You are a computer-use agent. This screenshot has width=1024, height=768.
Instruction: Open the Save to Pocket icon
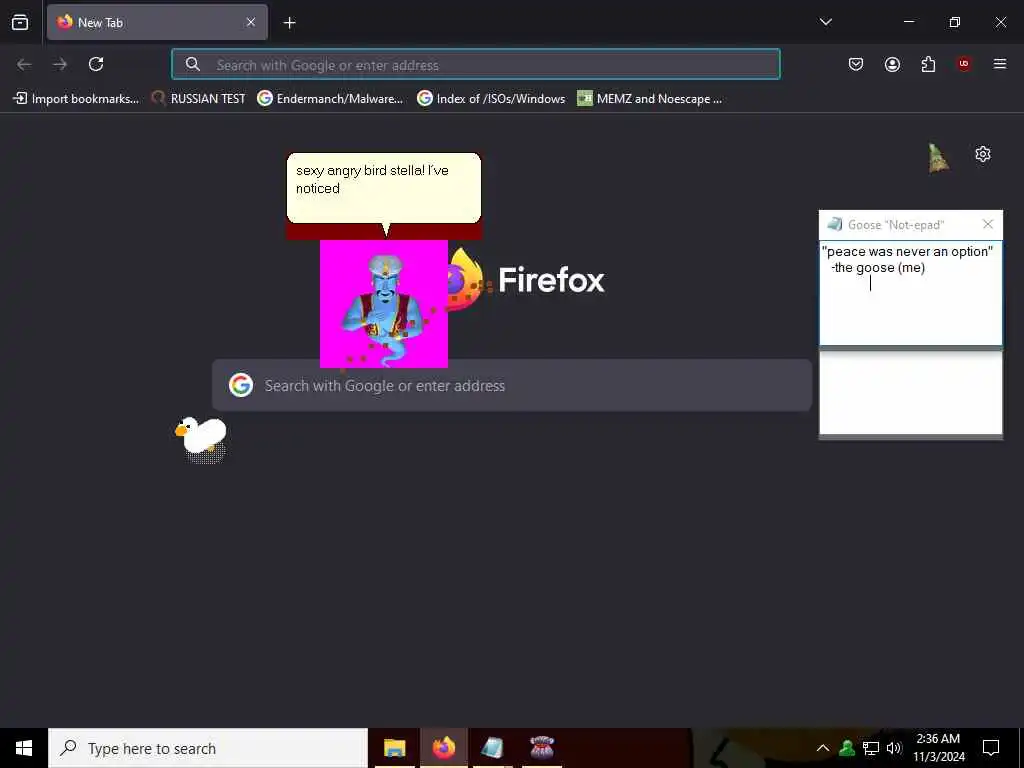point(856,64)
